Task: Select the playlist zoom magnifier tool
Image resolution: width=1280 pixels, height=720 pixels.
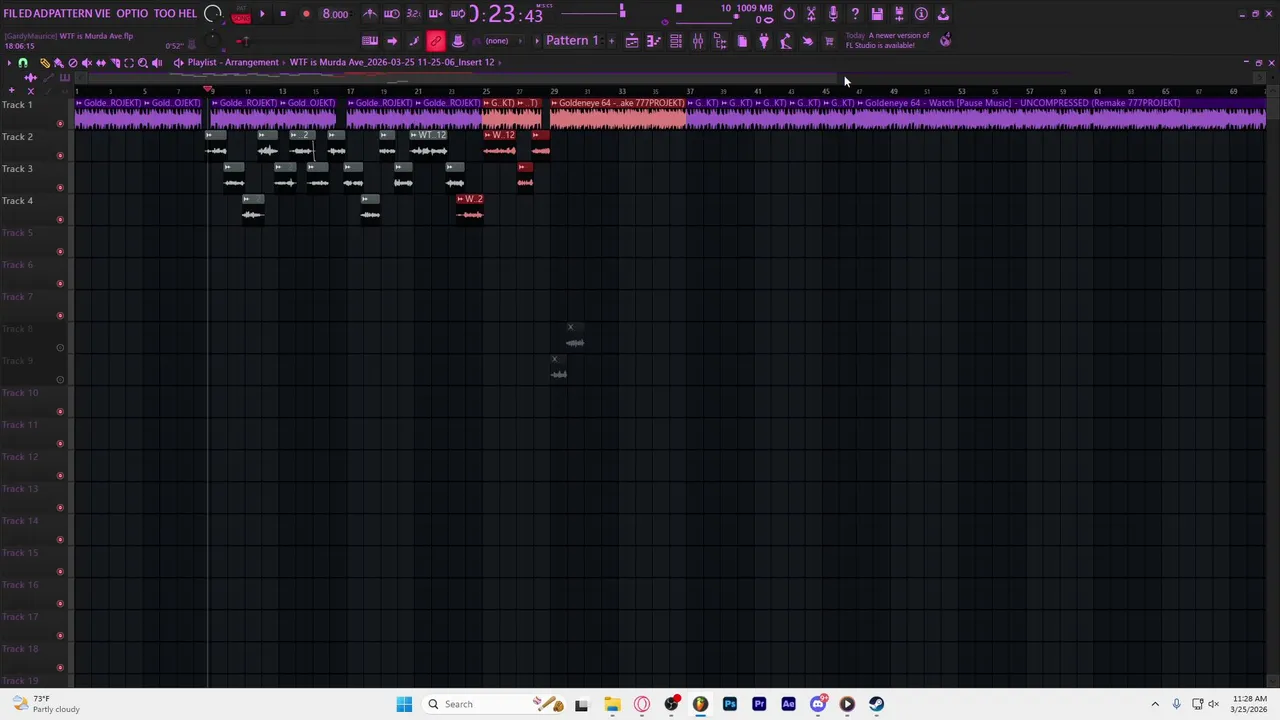Action: tap(142, 62)
